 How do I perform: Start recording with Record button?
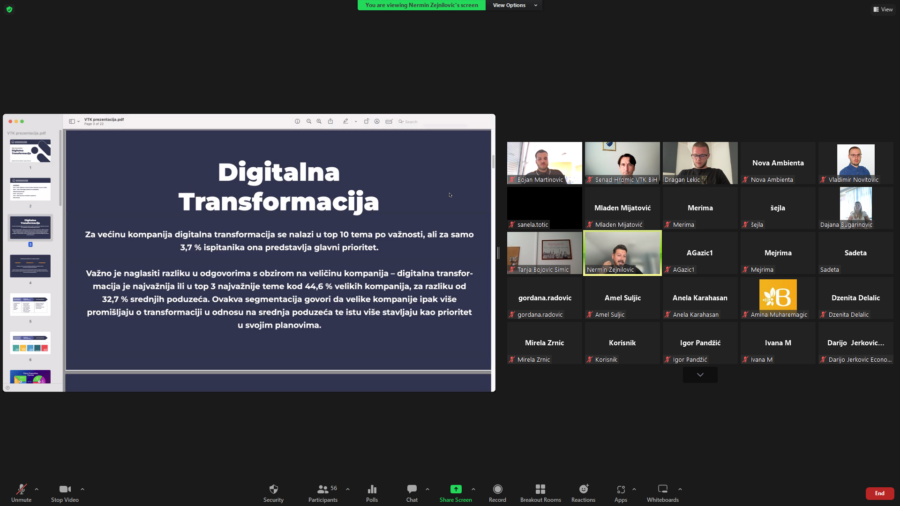click(497, 492)
